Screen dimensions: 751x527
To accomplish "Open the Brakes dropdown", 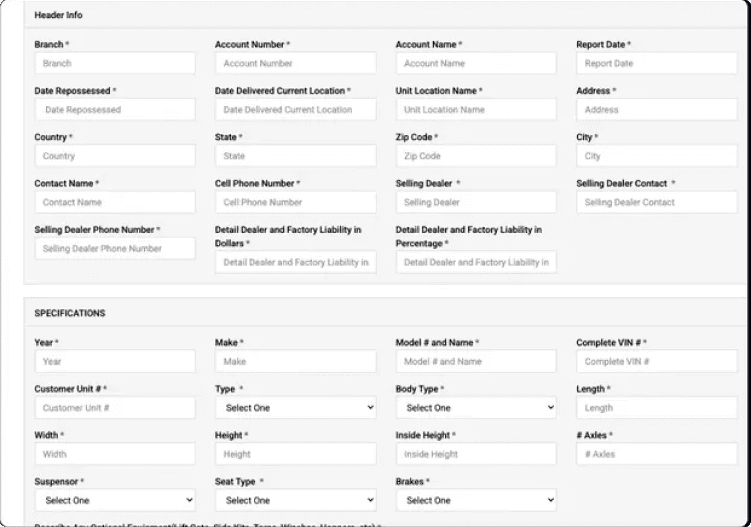I will [476, 500].
